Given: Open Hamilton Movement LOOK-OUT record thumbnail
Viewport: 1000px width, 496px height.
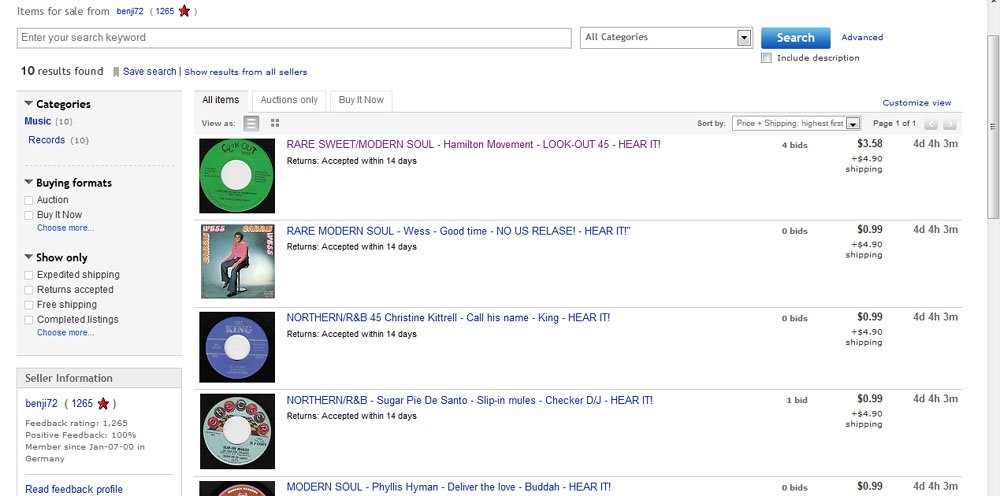Looking at the screenshot, I should (x=237, y=176).
